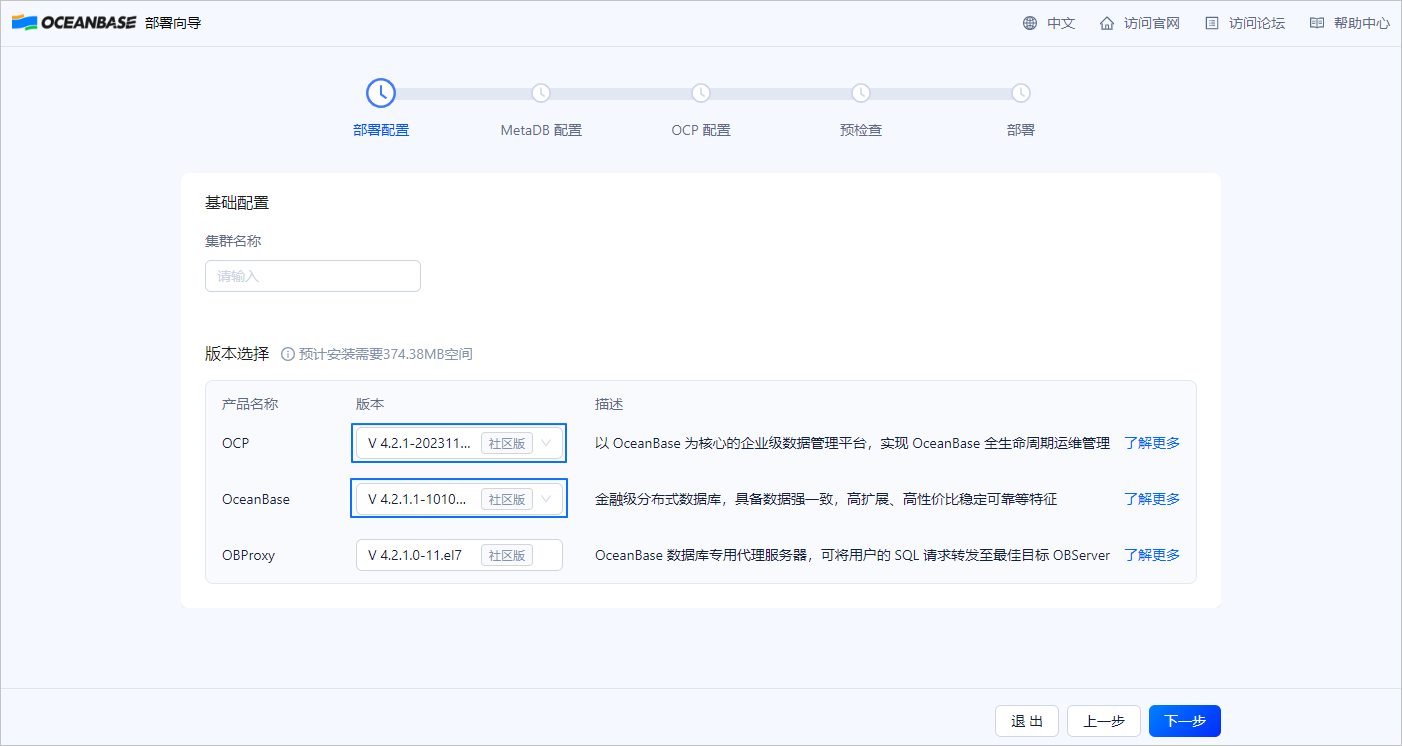Click the 预检查 step clock icon

pos(861,93)
